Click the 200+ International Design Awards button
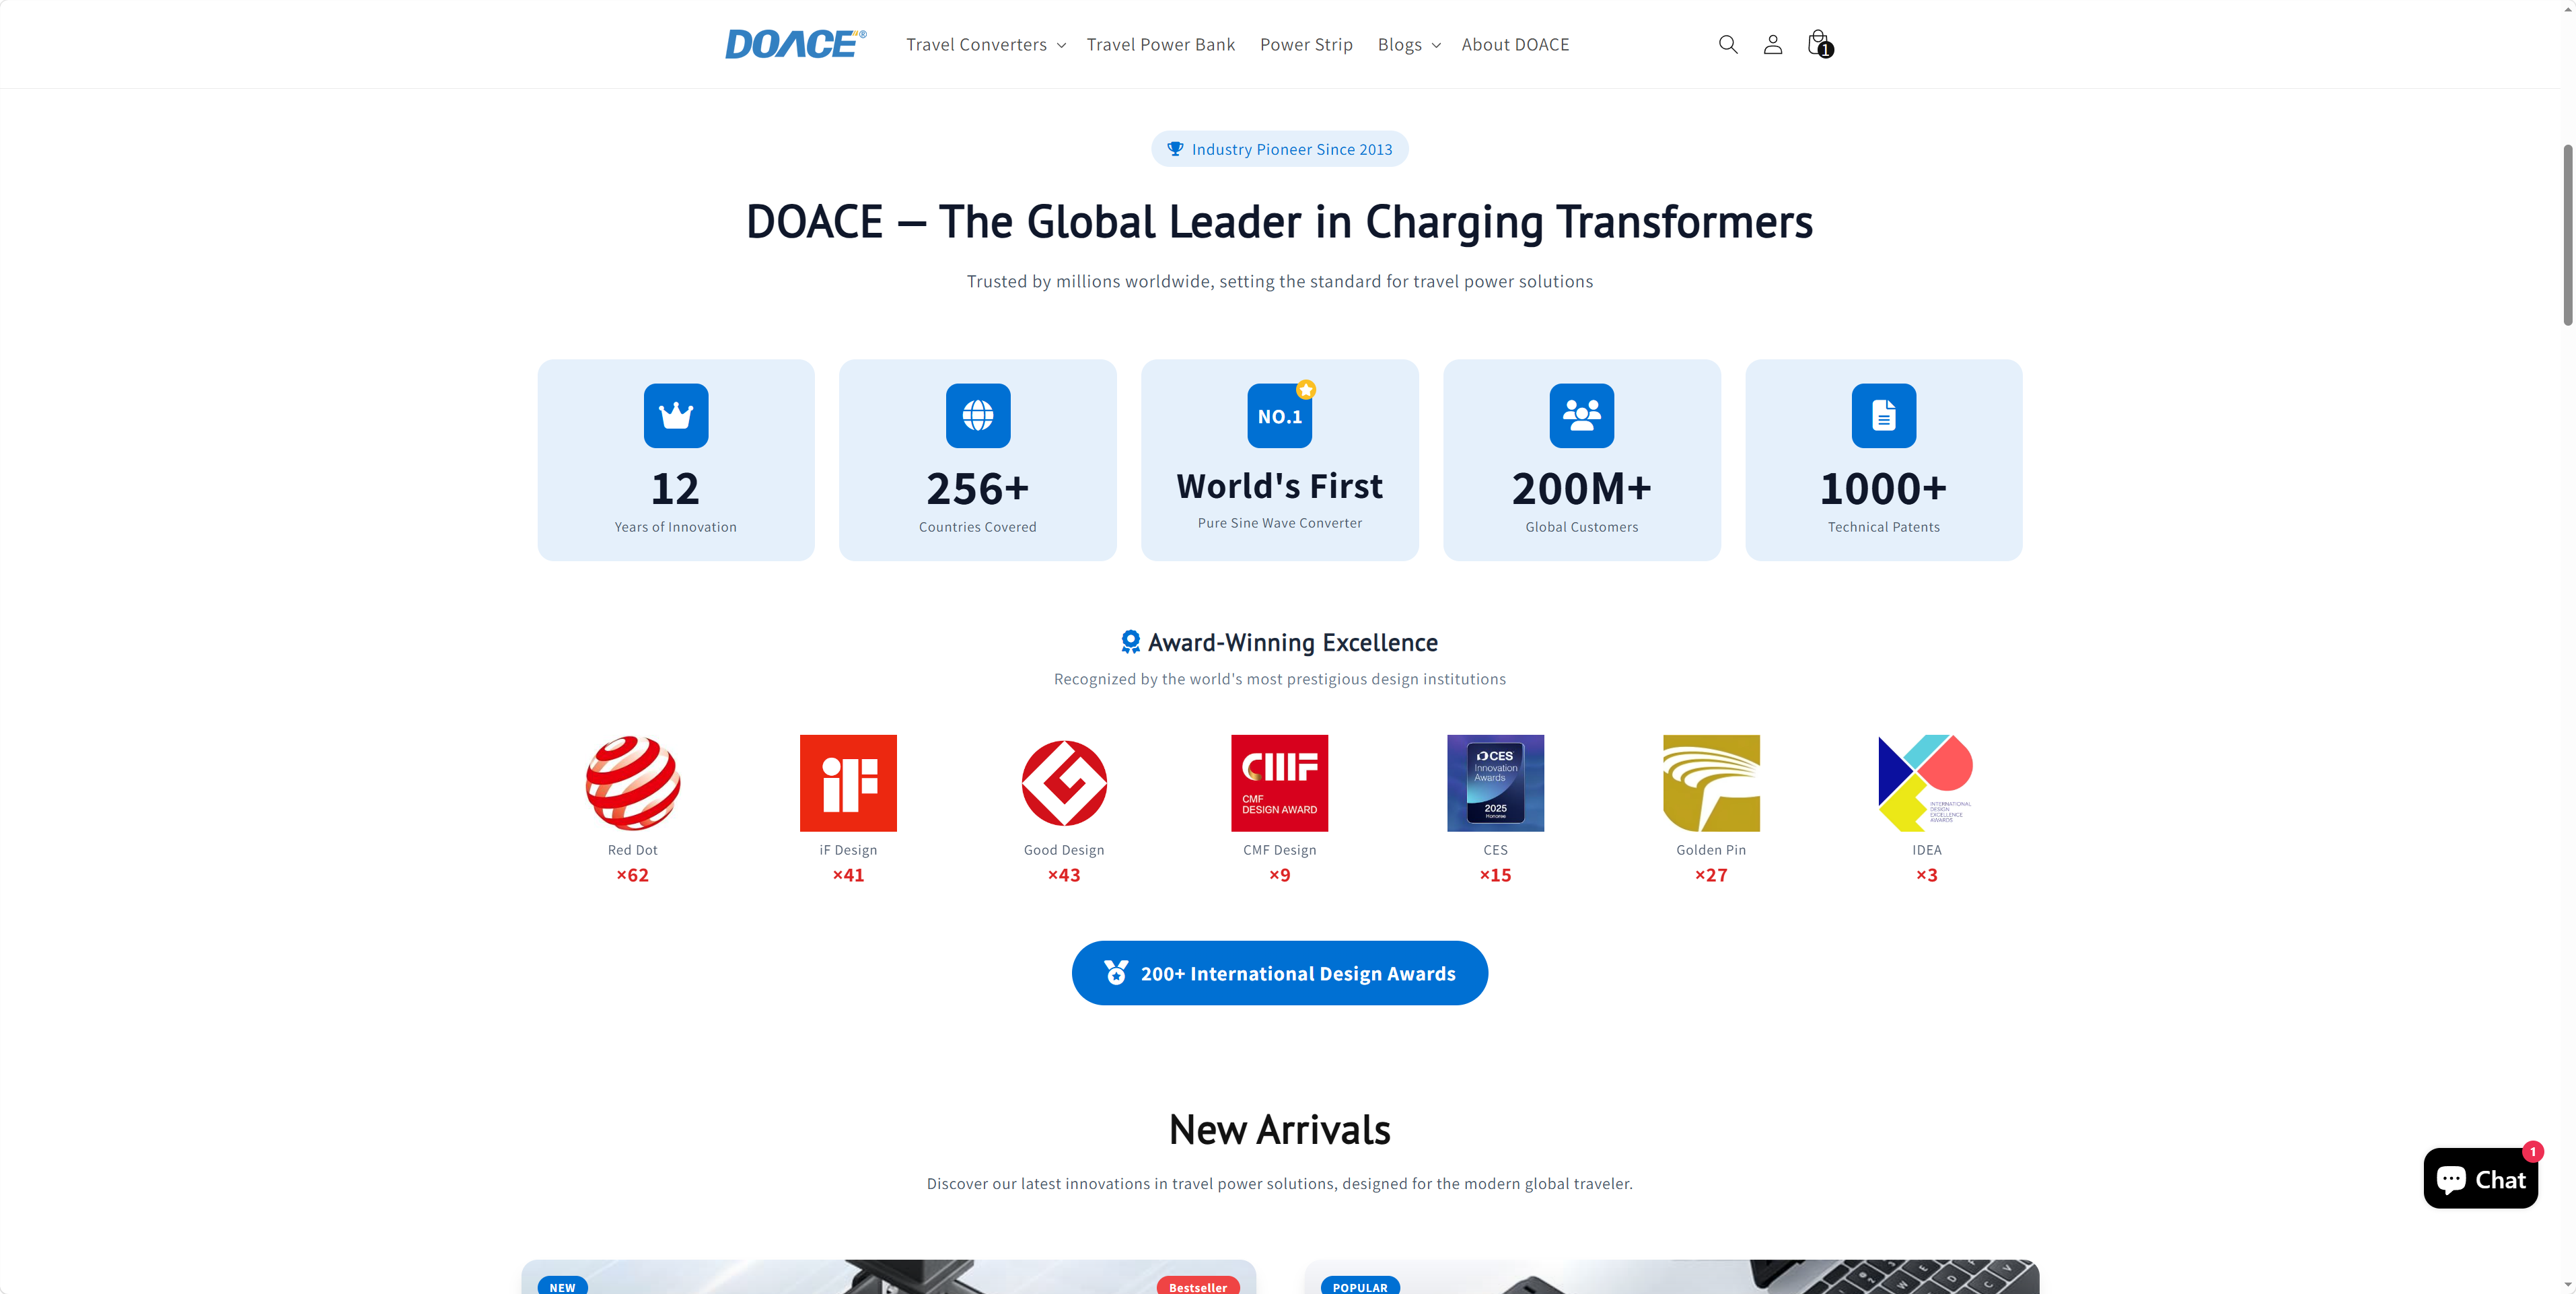Viewport: 2576px width, 1294px height. 1279,972
